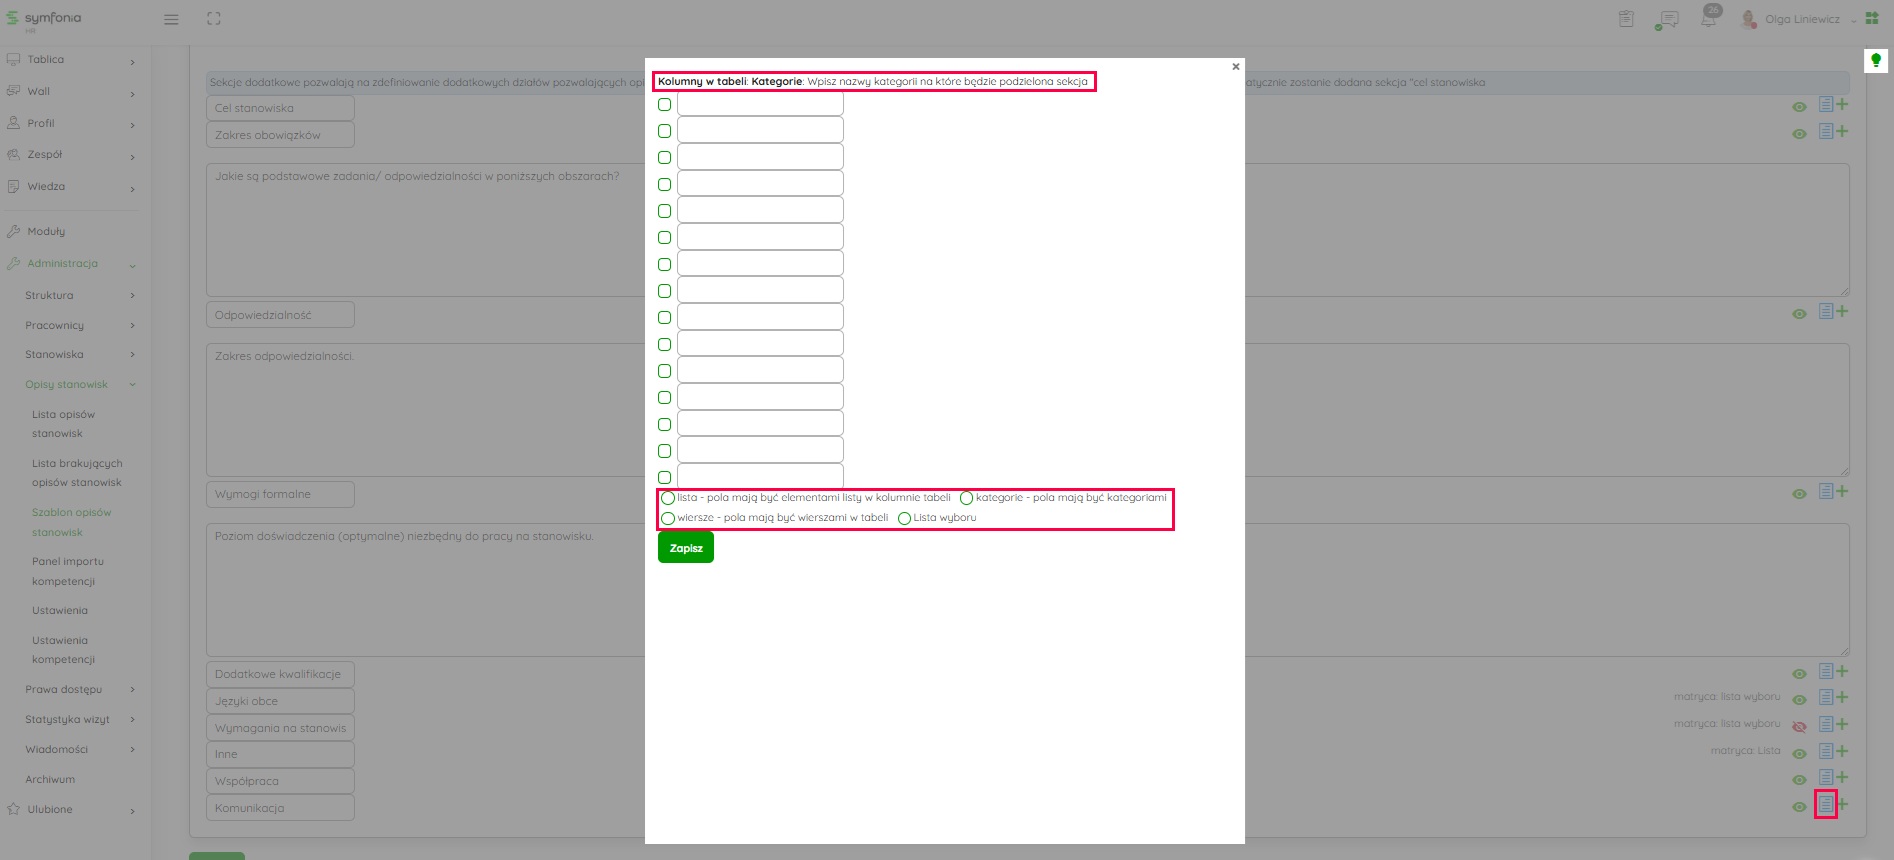Tick the first checkbox in the dialog
The height and width of the screenshot is (860, 1894).
point(664,105)
